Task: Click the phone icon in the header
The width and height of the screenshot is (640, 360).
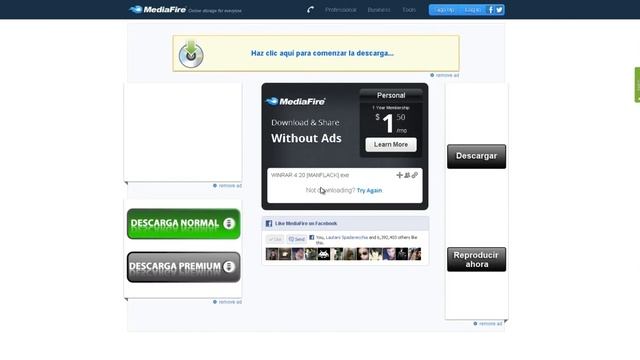Action: tap(311, 9)
